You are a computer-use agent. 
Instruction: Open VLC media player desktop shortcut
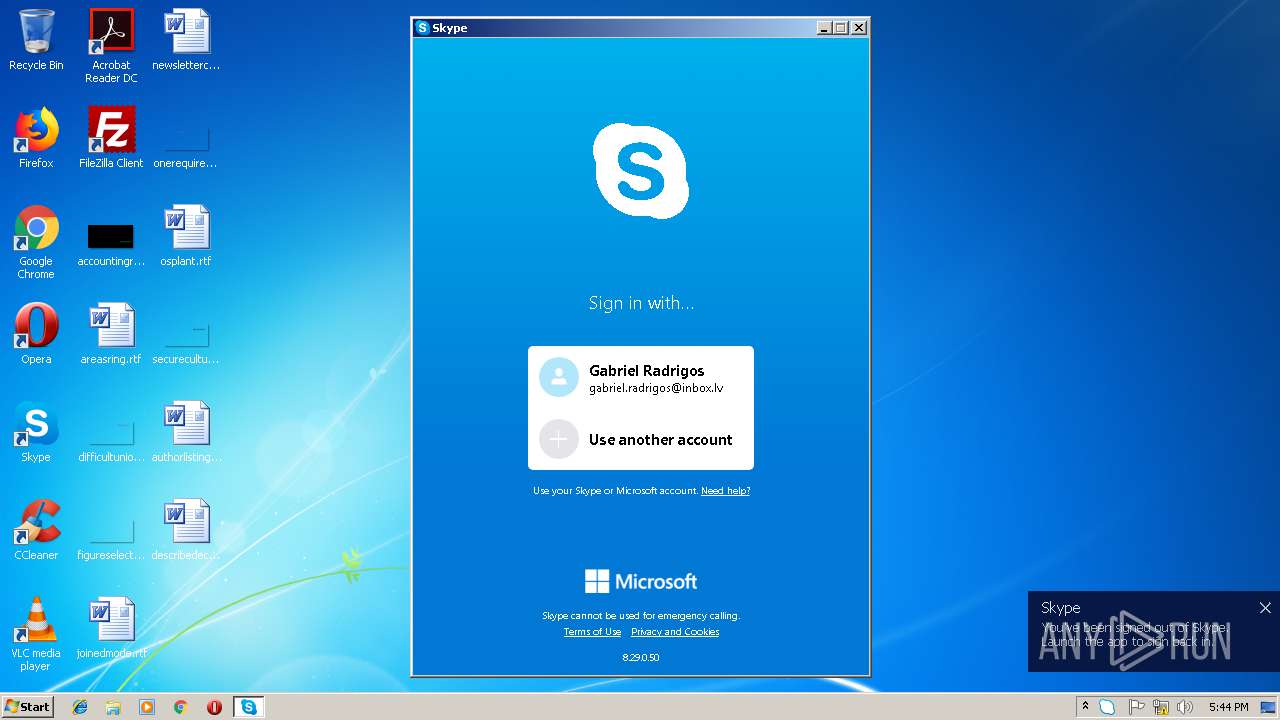point(36,634)
